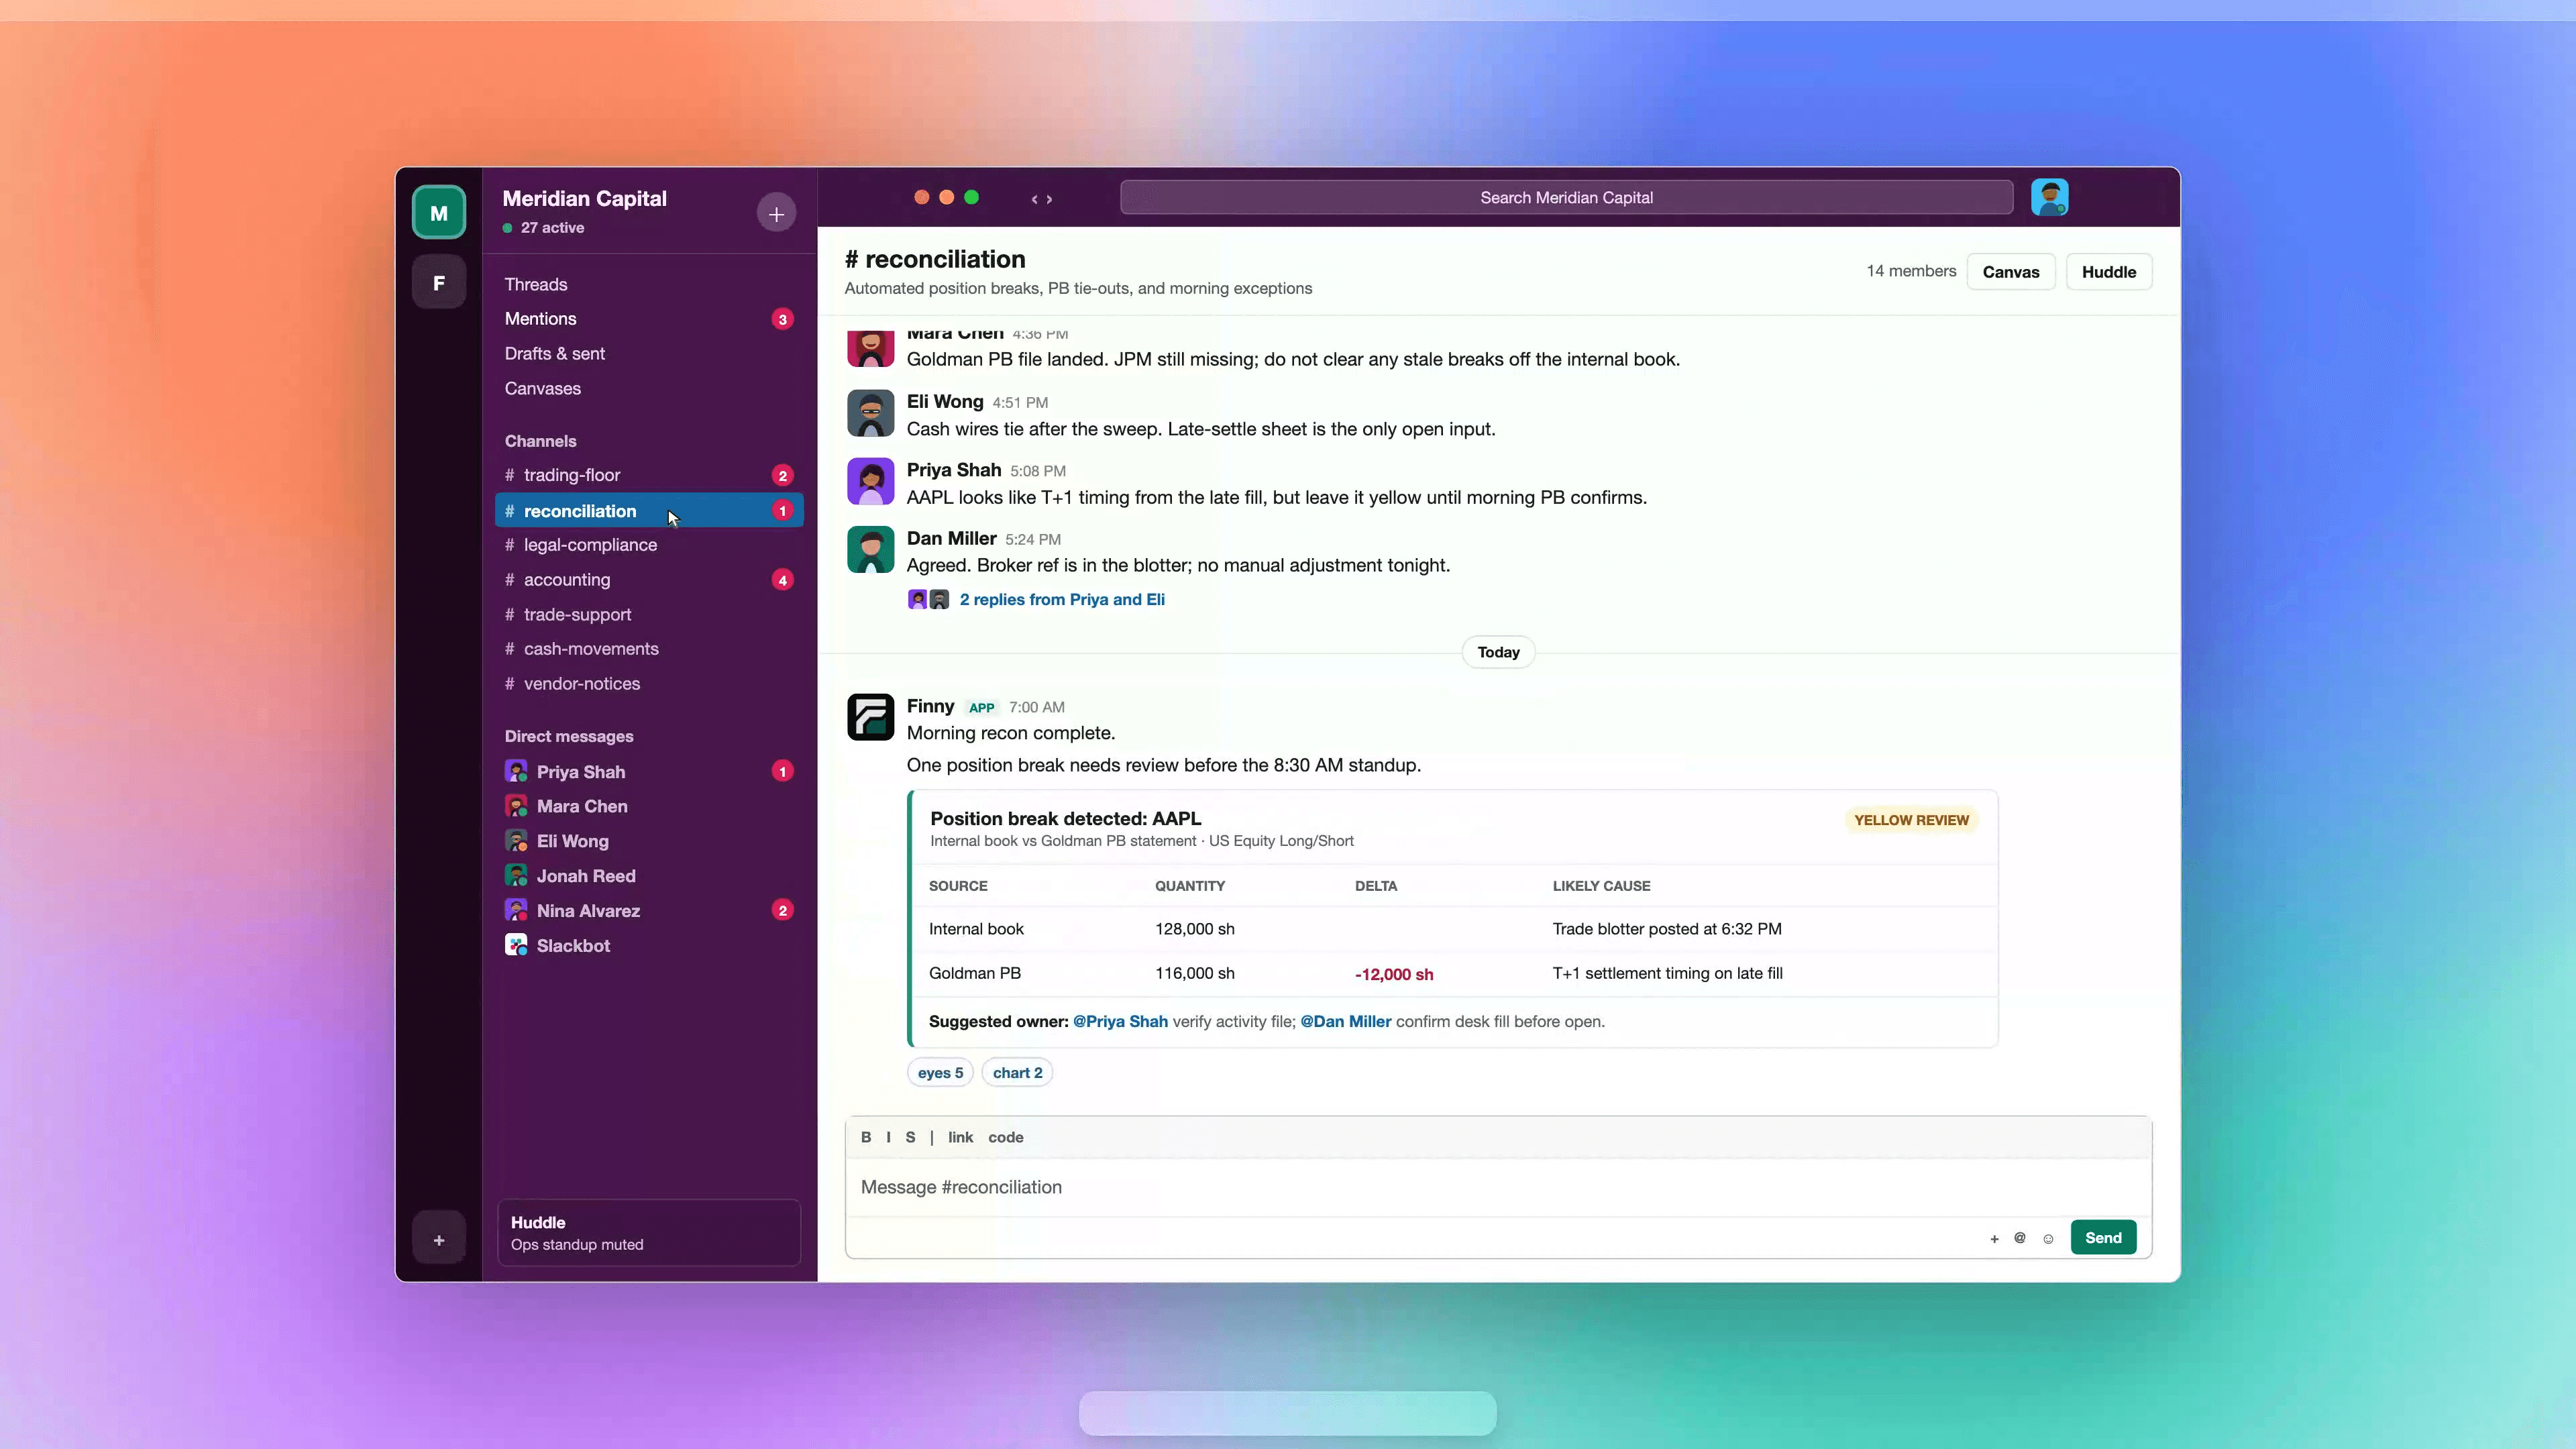Open the trading-floor channel
The height and width of the screenshot is (1449, 2576).
tap(649, 475)
